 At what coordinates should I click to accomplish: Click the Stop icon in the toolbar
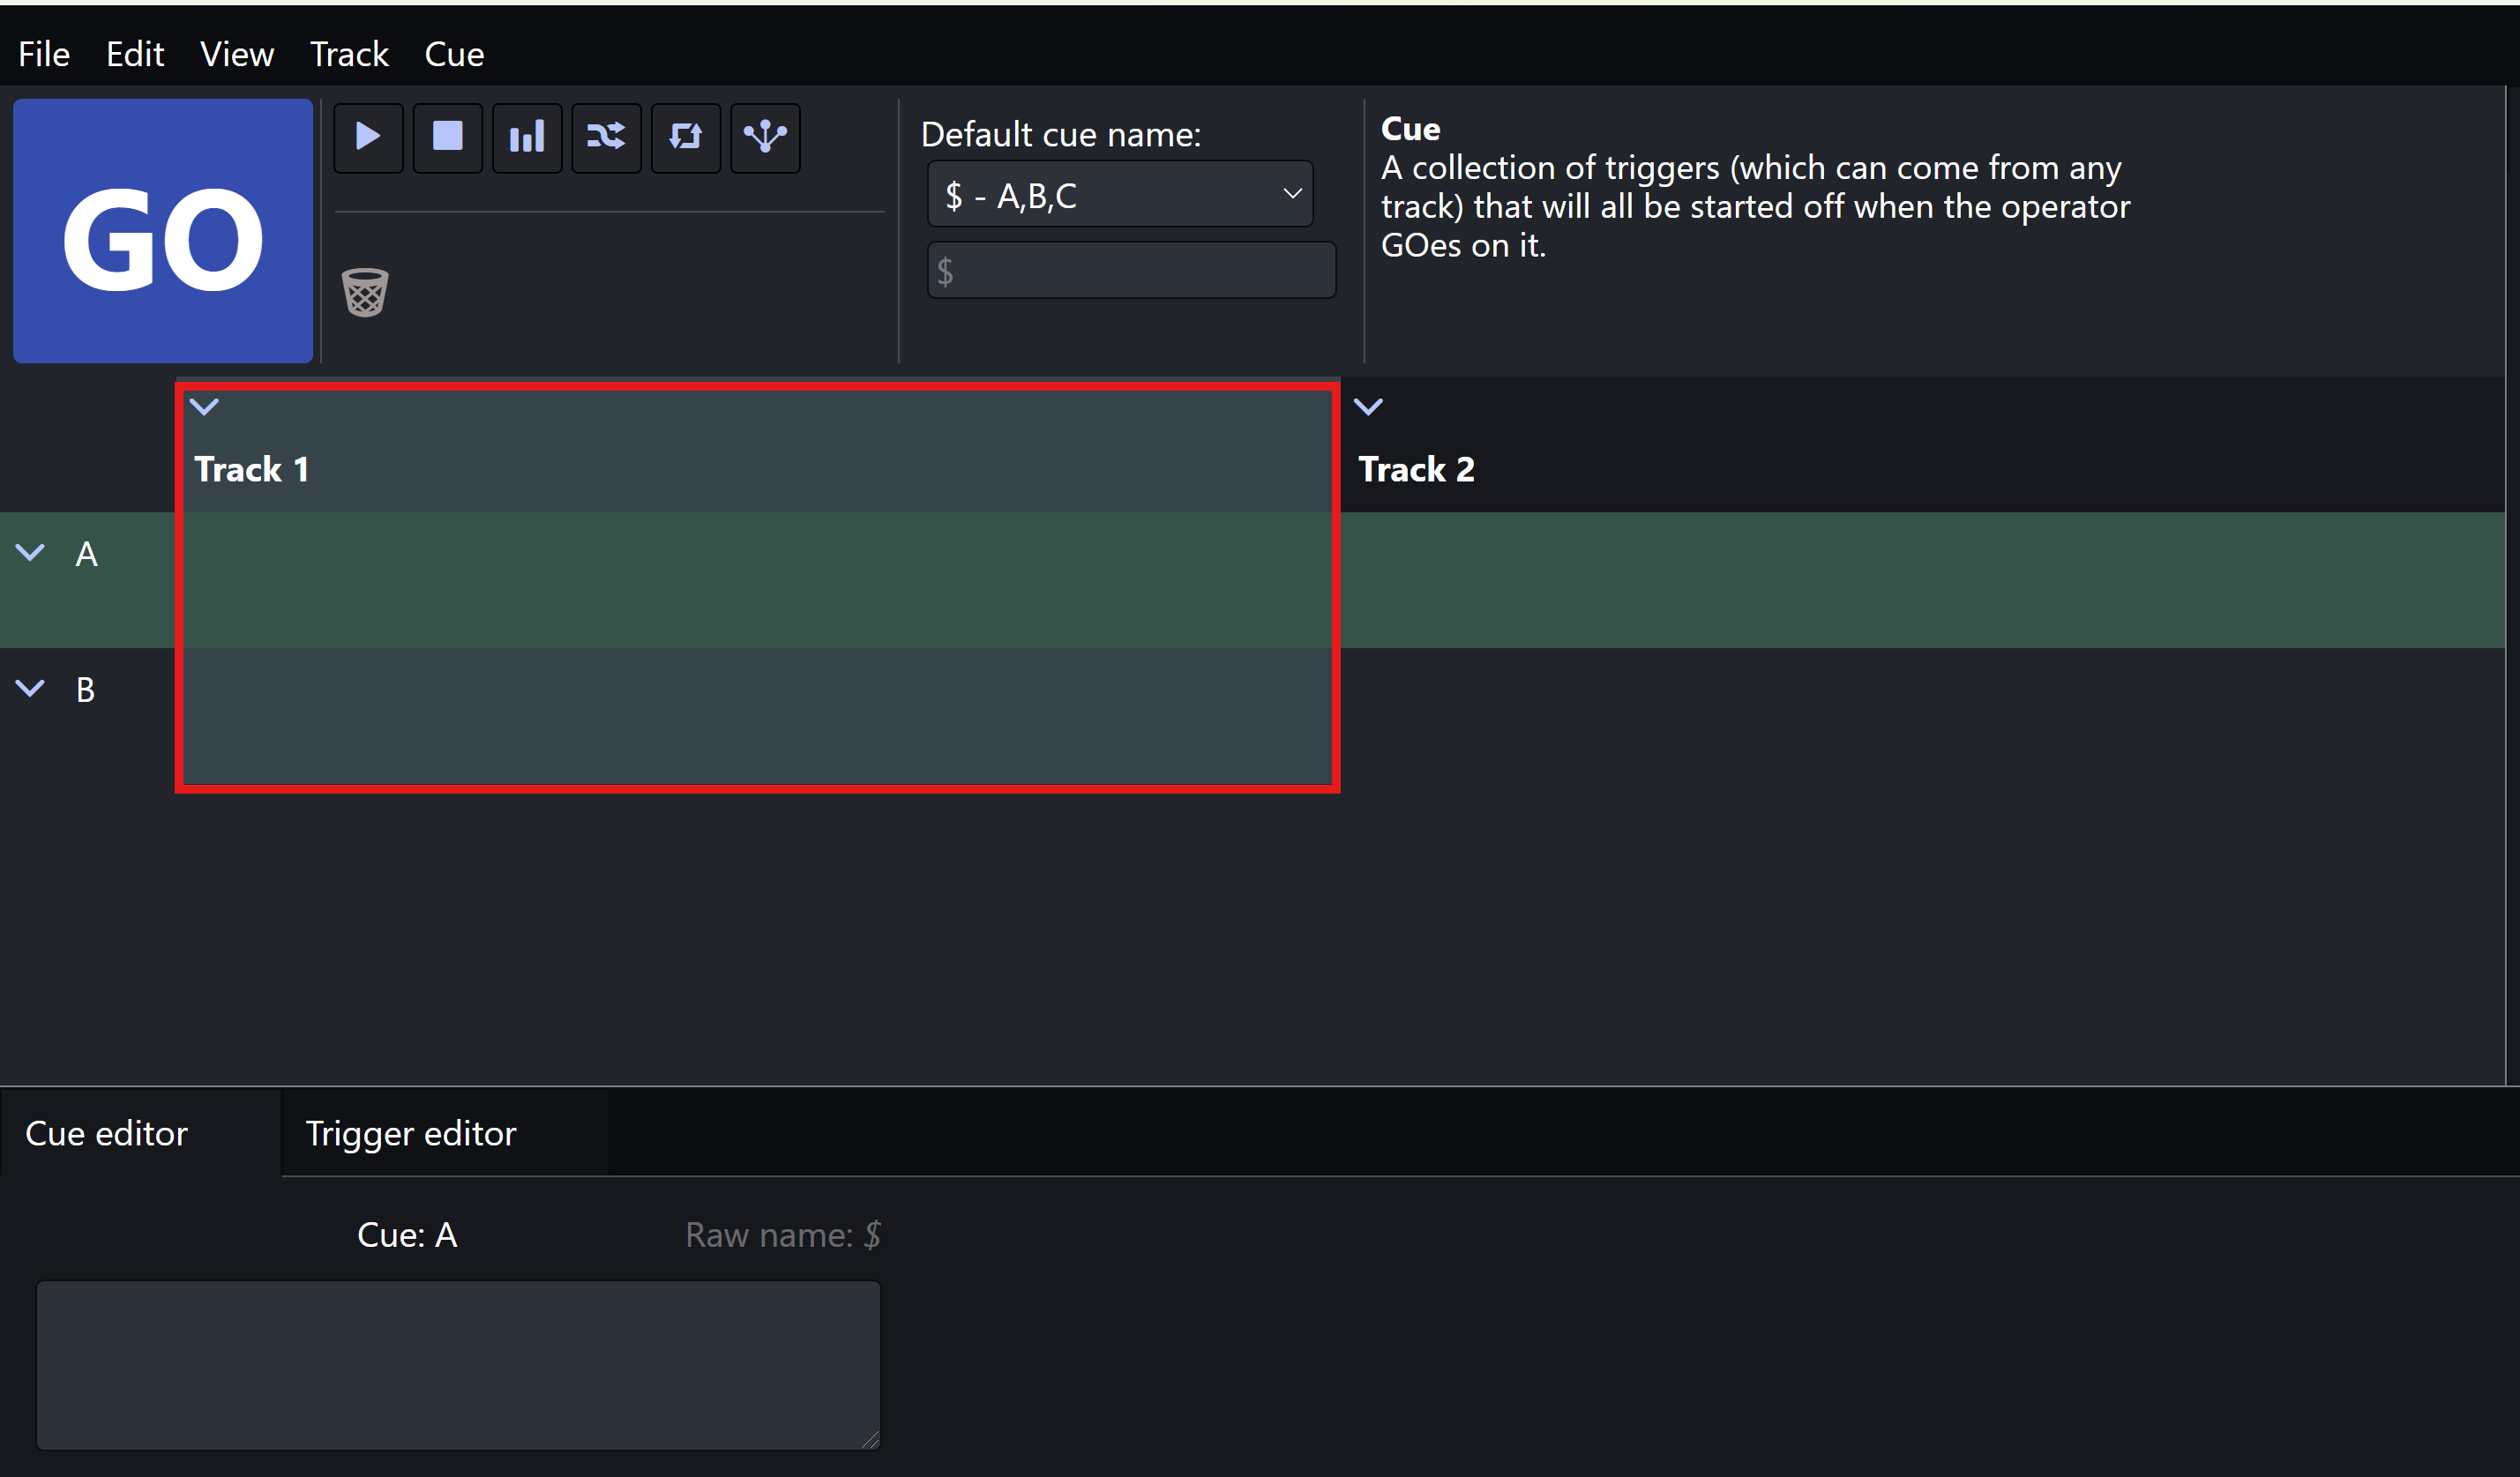(447, 137)
